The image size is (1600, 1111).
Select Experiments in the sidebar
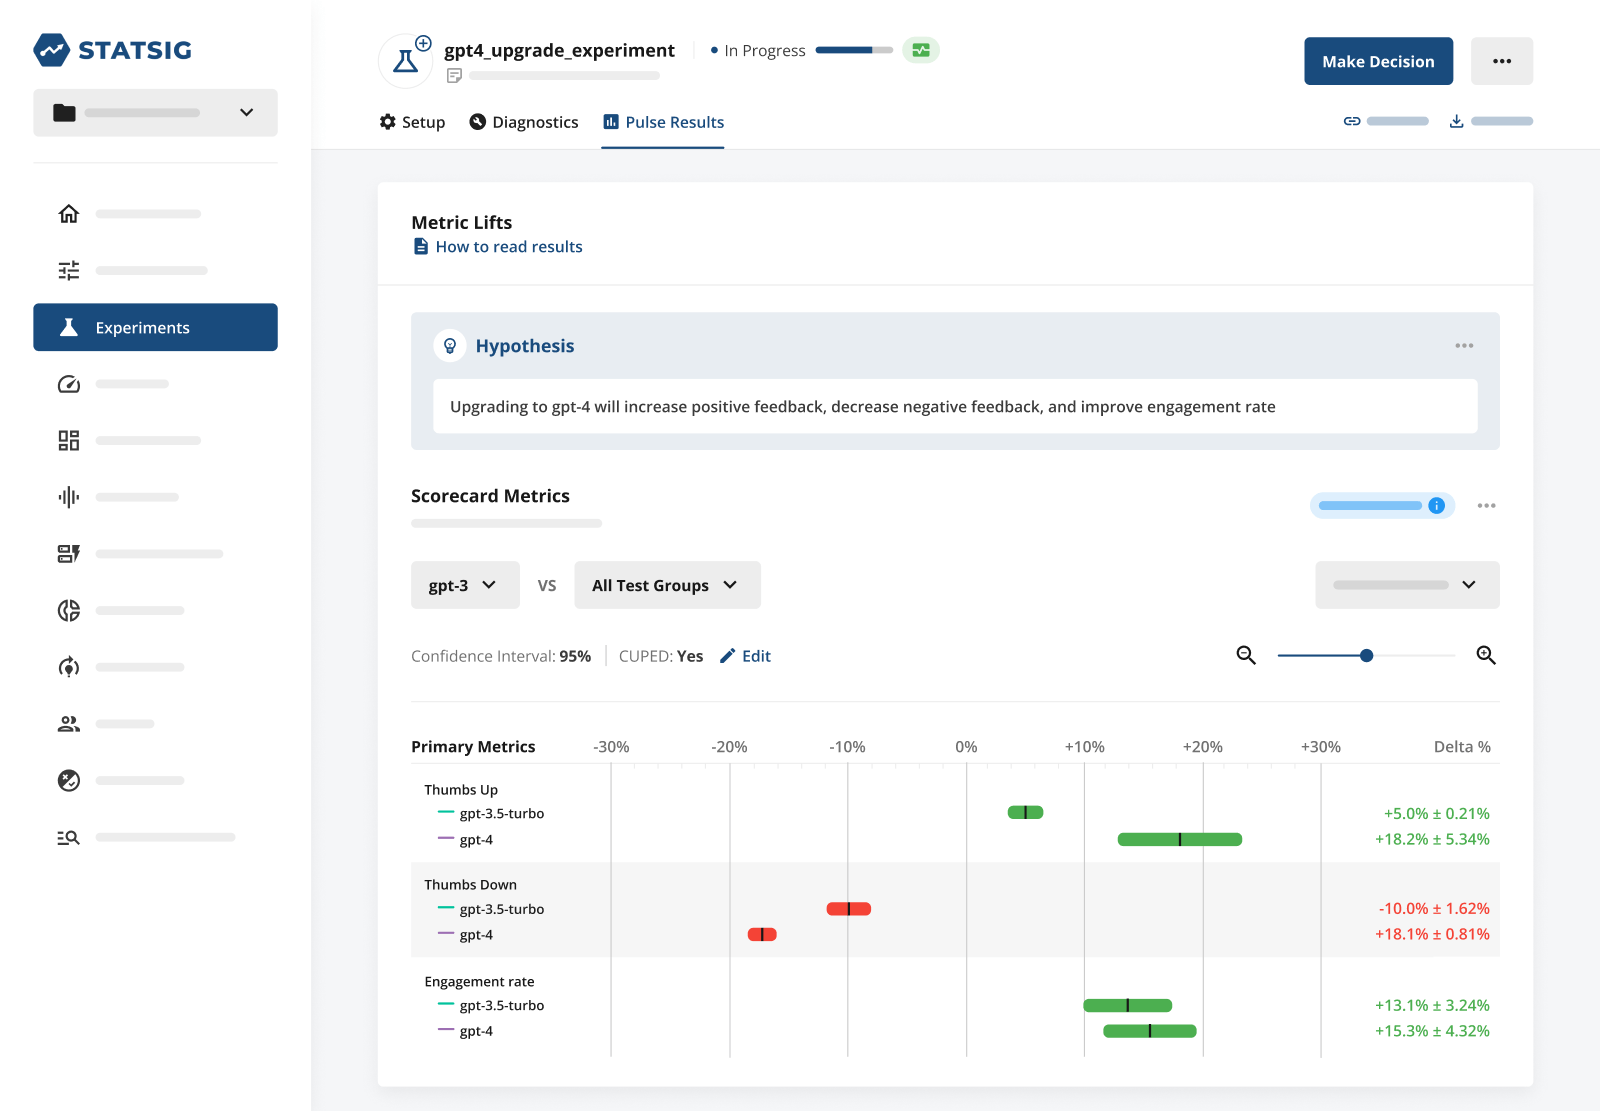point(155,327)
